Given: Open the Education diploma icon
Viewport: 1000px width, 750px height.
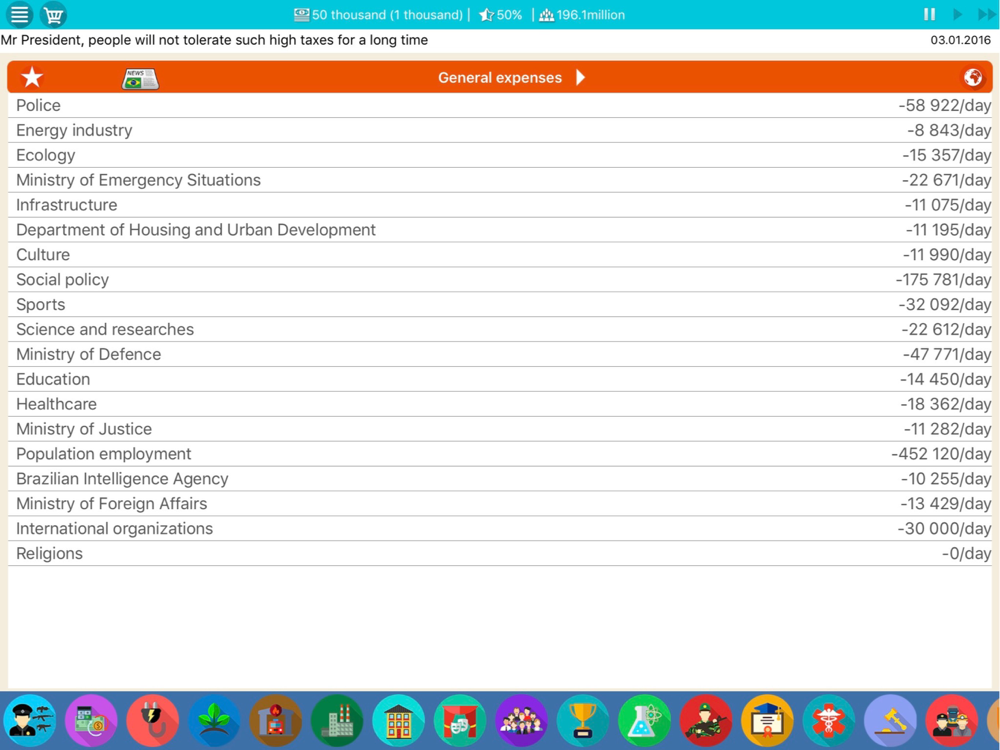Looking at the screenshot, I should (x=768, y=721).
